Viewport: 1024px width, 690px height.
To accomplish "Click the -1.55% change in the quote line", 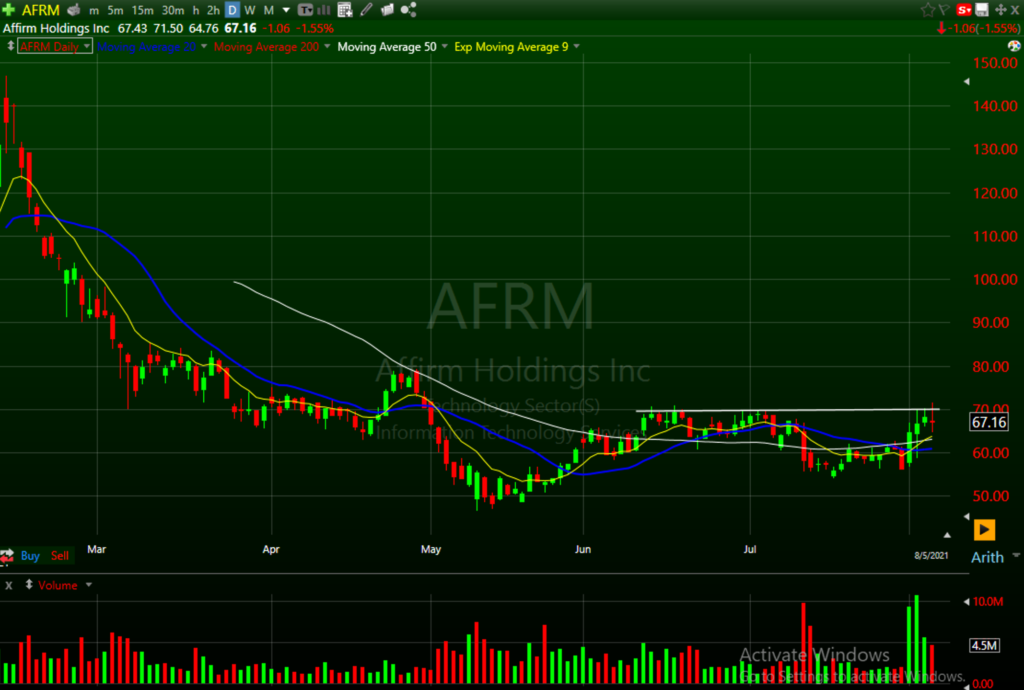I will tap(315, 29).
